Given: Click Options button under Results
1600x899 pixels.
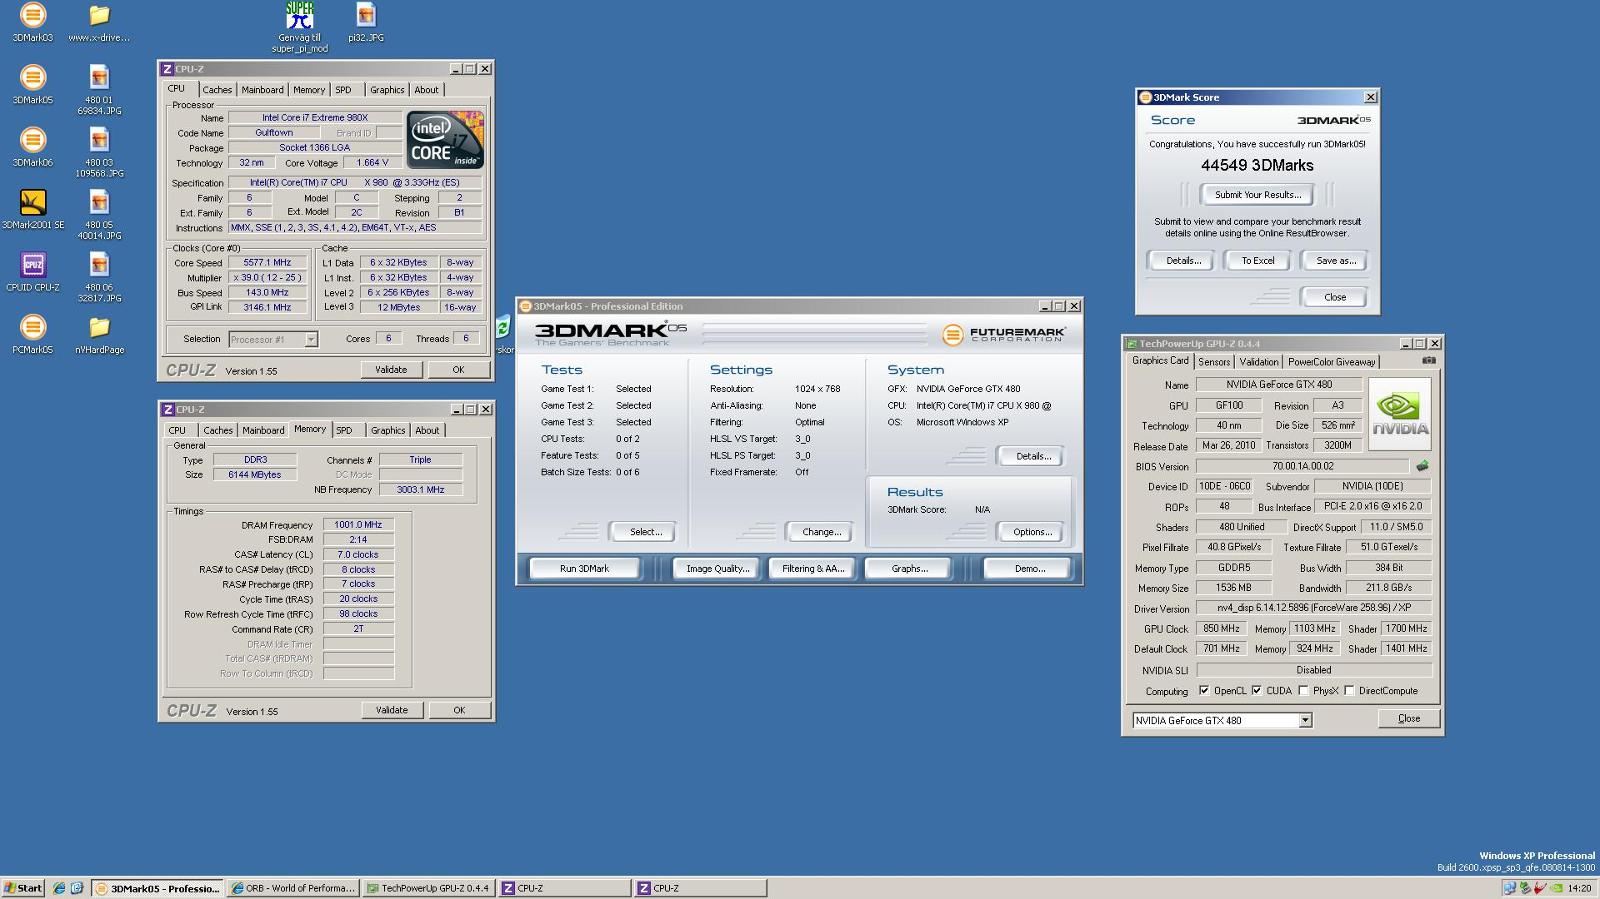Looking at the screenshot, I should click(1032, 532).
